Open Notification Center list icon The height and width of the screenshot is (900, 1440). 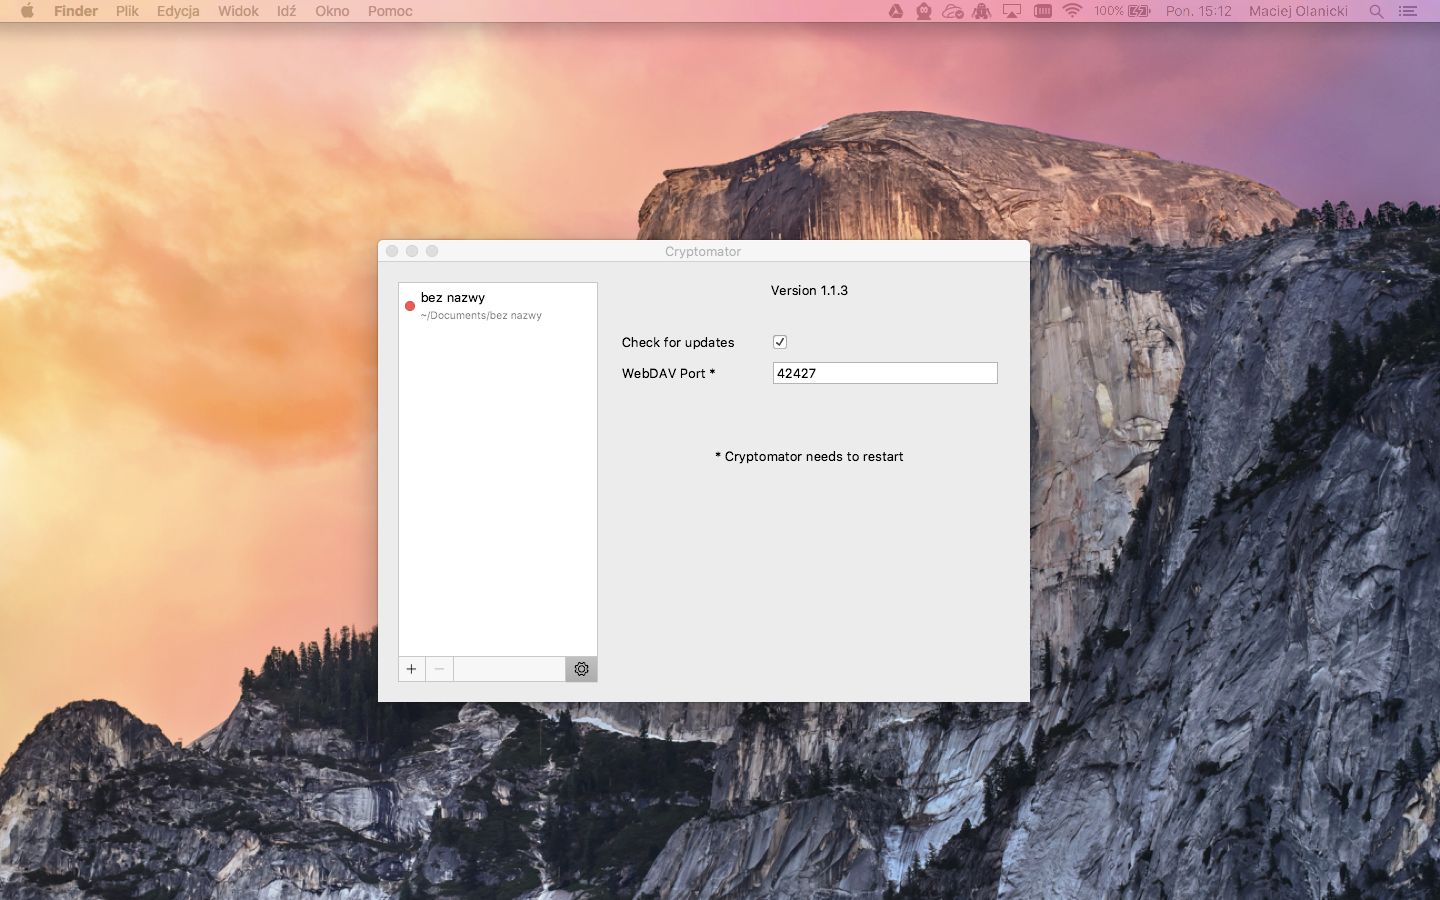[1408, 11]
